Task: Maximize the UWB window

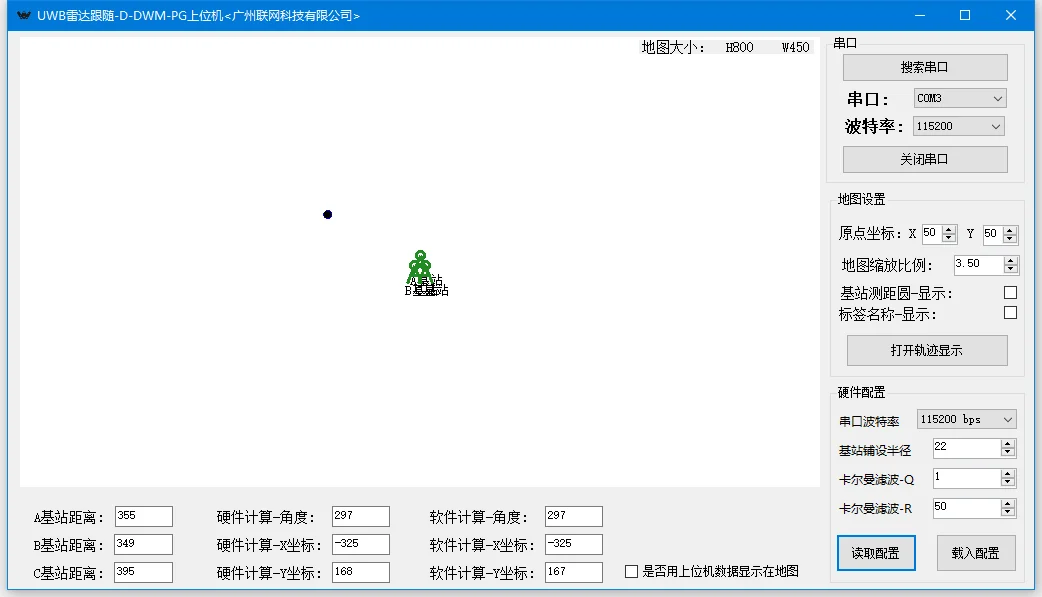Action: (x=965, y=15)
